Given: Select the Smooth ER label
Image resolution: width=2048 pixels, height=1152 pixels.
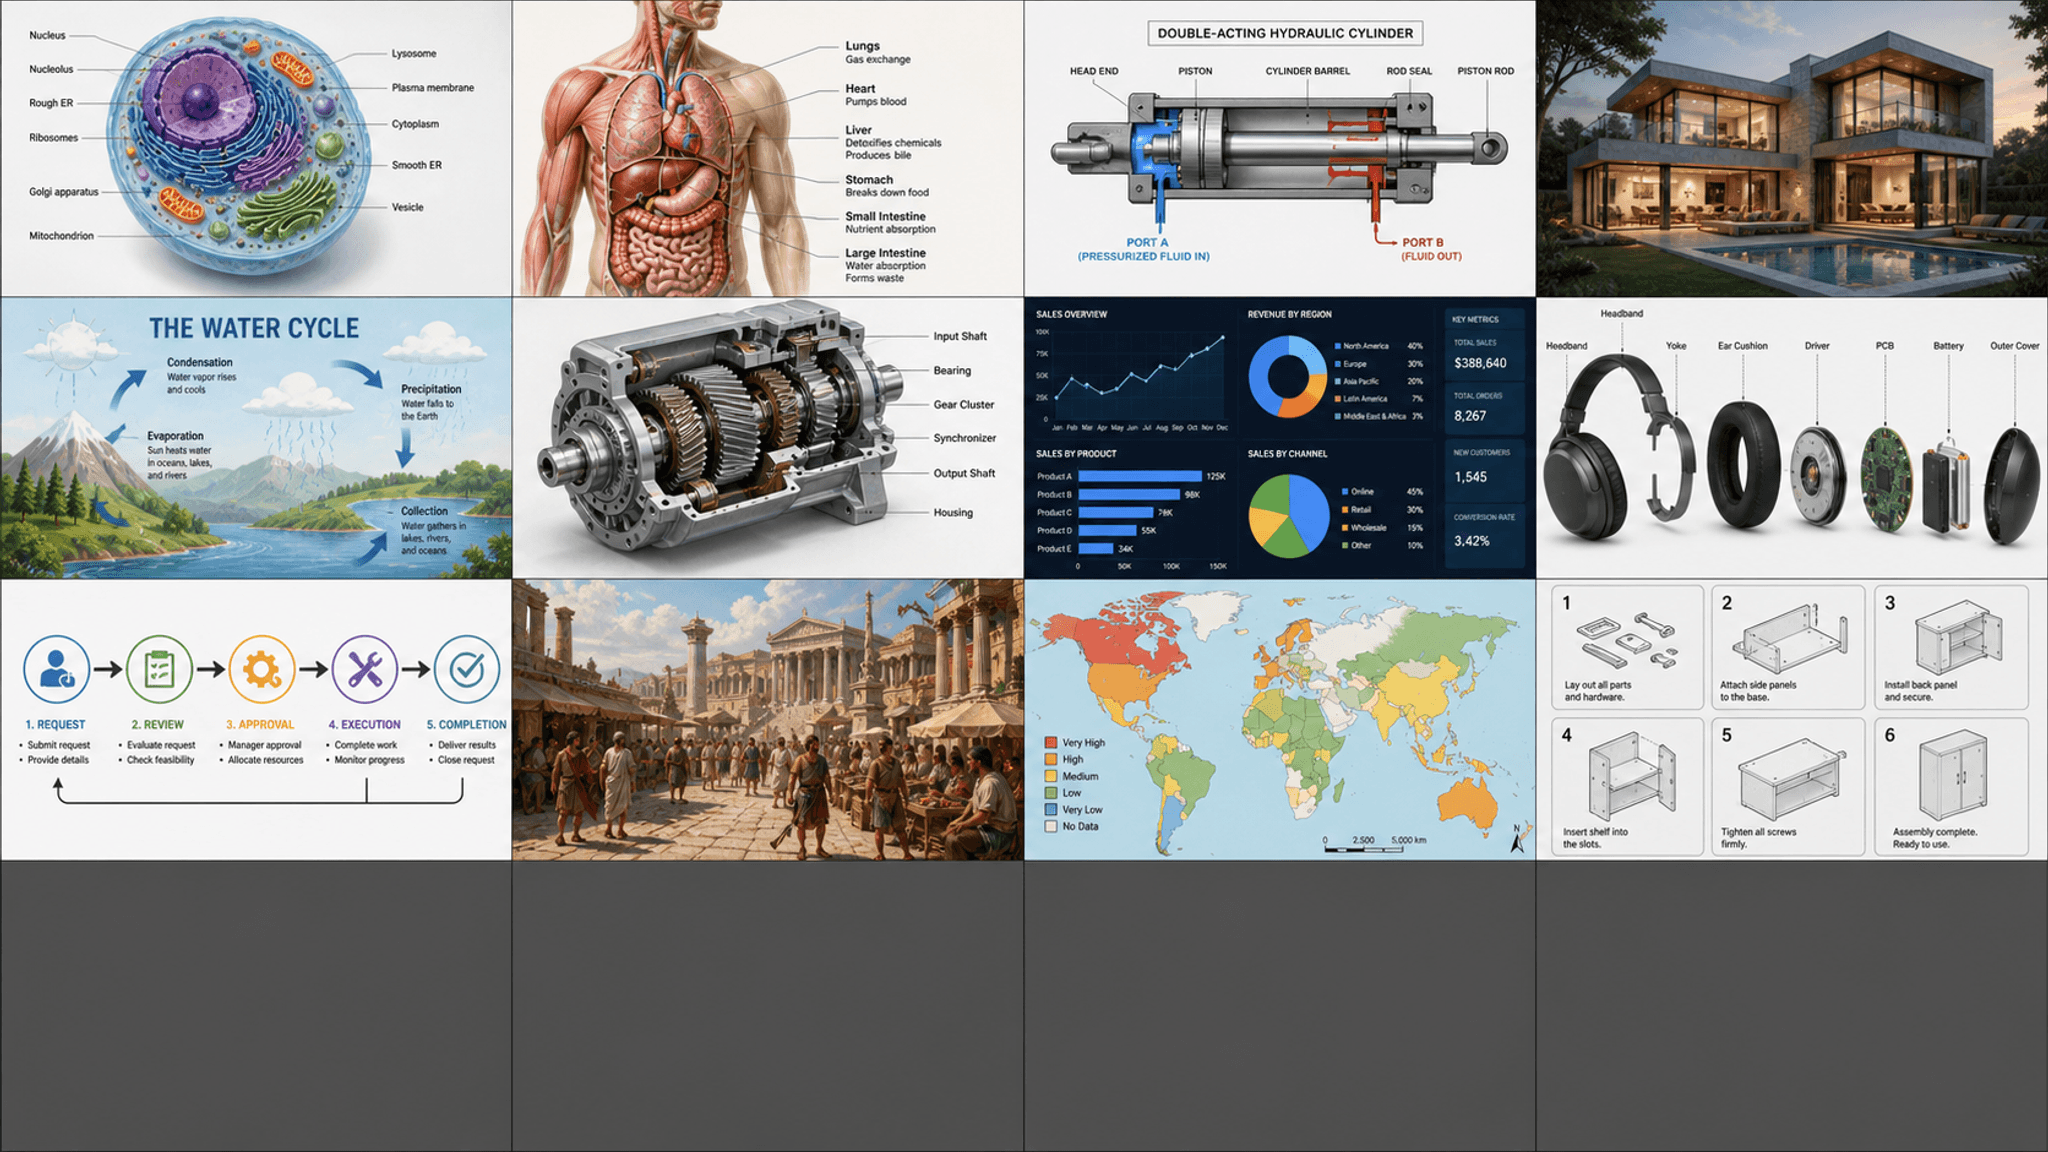Looking at the screenshot, I should pyautogui.click(x=417, y=165).
